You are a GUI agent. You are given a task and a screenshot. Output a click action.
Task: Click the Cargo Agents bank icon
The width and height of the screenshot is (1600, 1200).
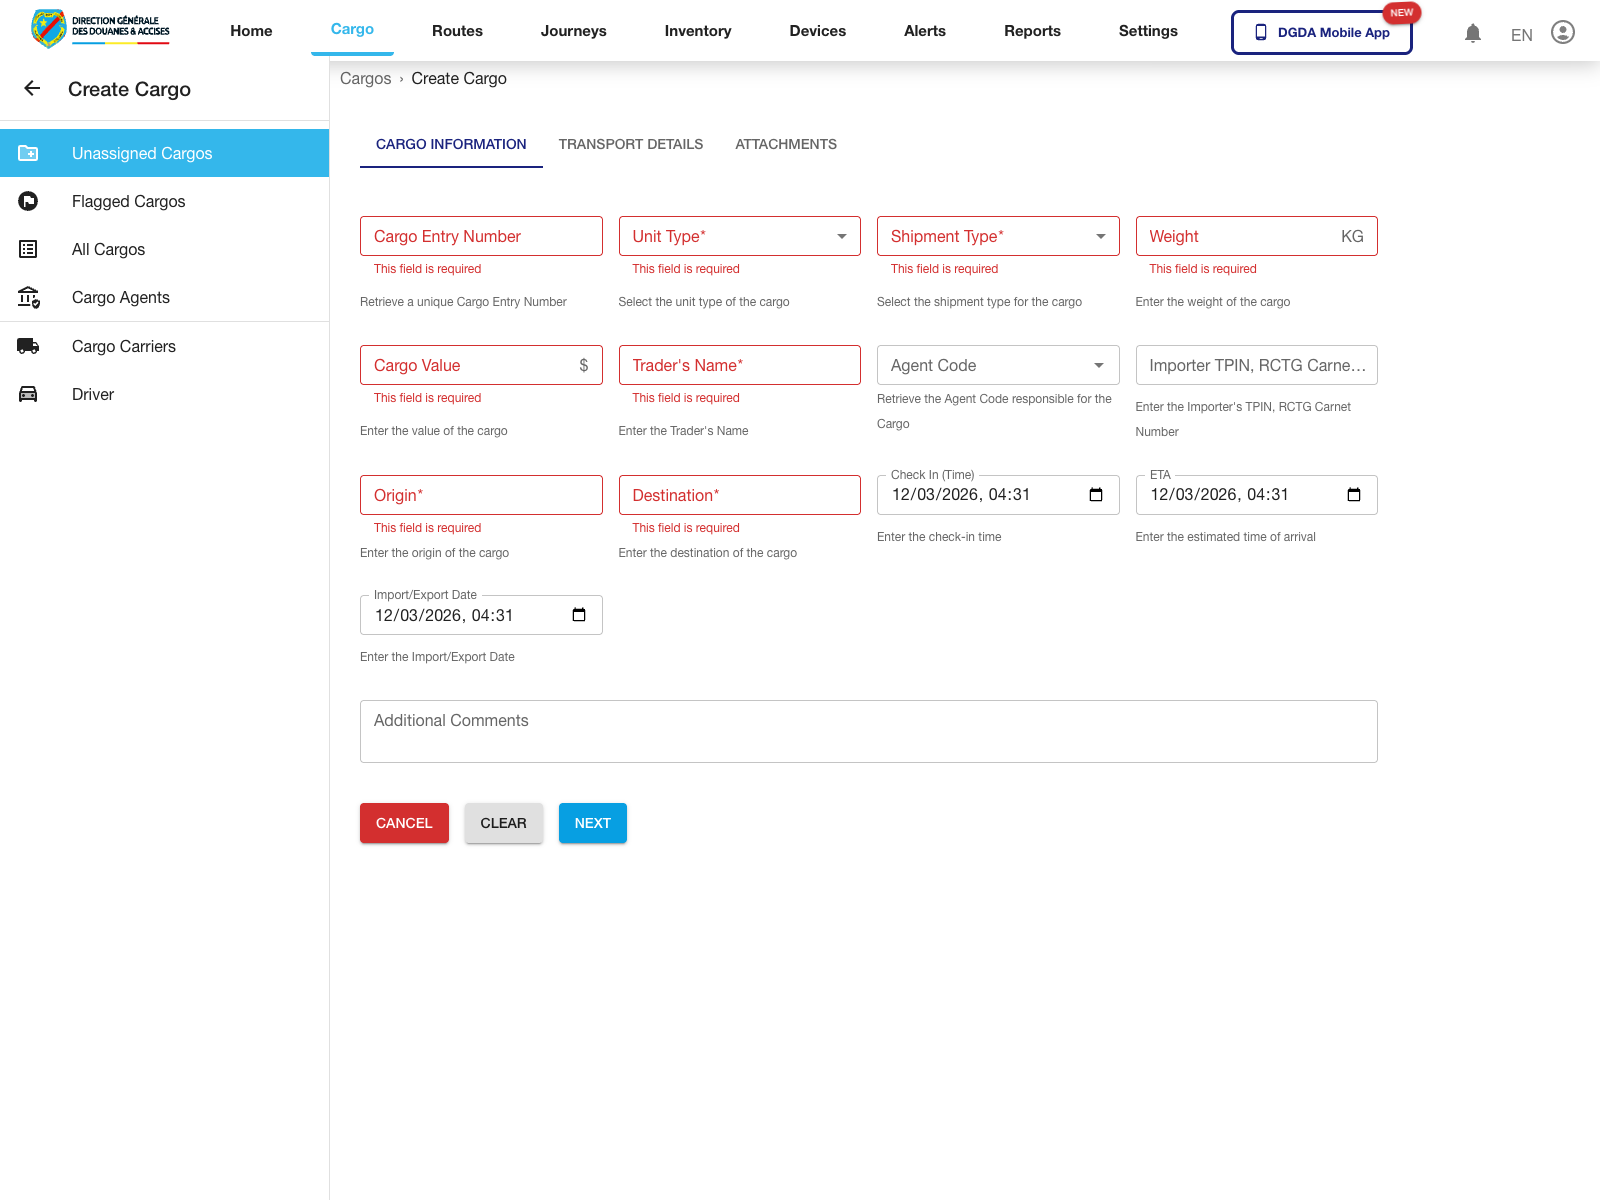(28, 297)
